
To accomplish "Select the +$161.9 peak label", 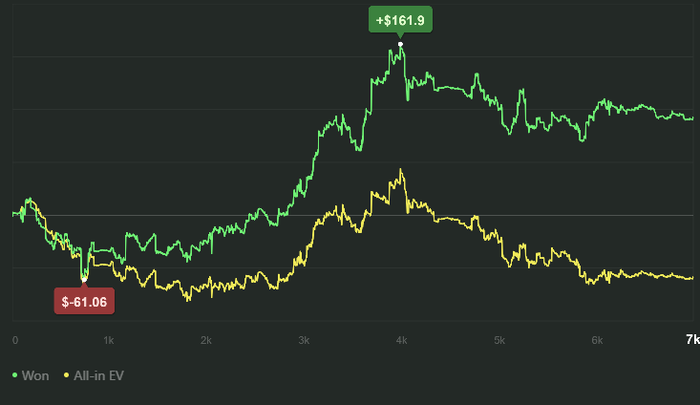I will pyautogui.click(x=400, y=20).
